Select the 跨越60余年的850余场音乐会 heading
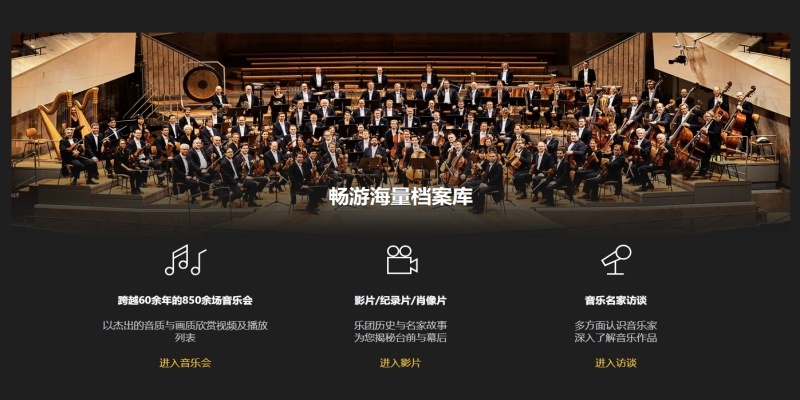 point(185,301)
